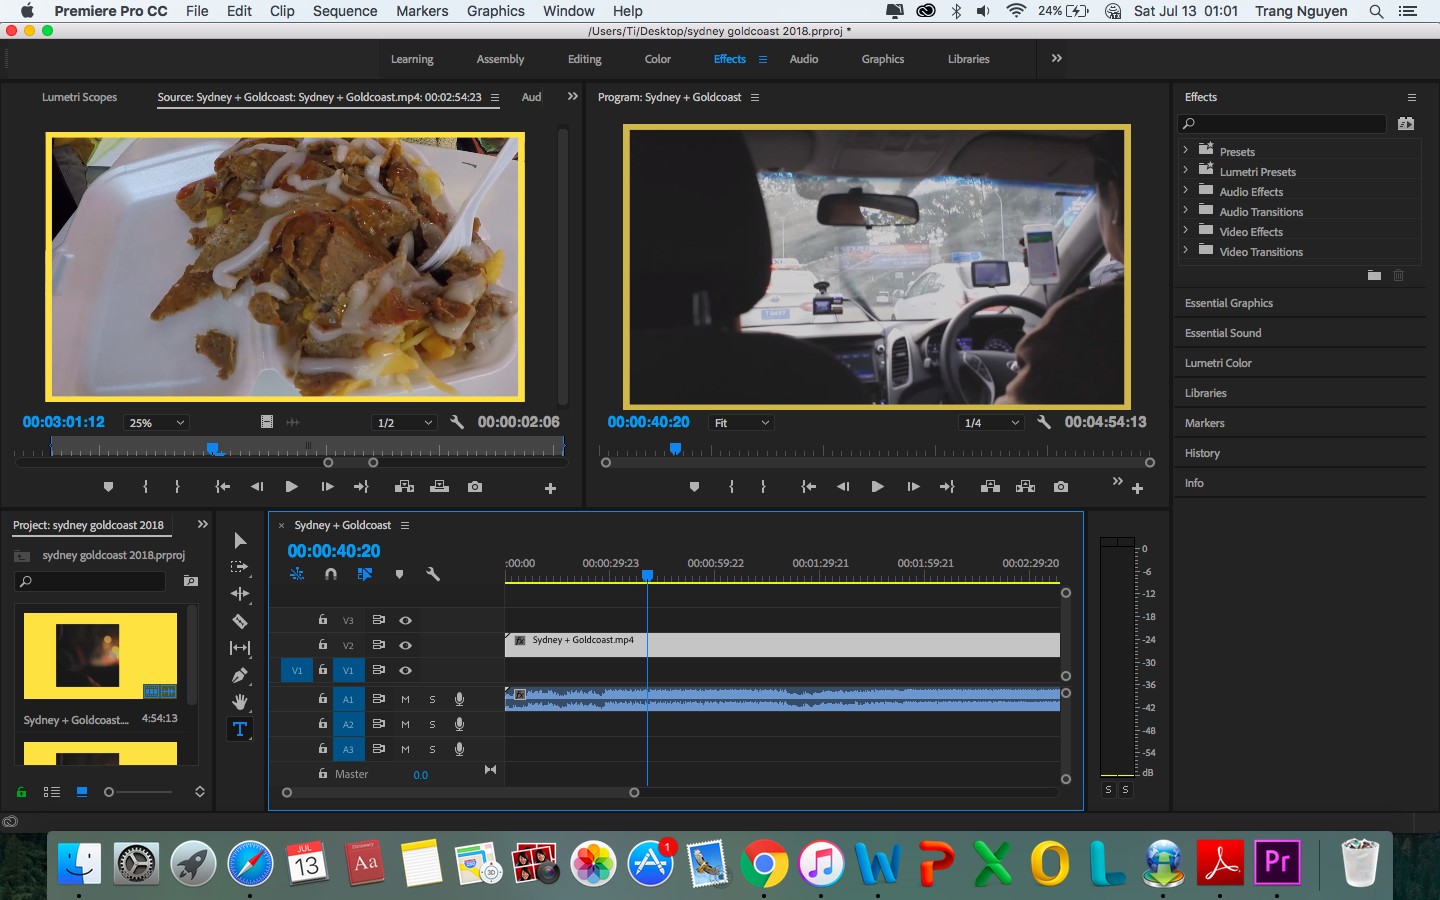Toggle V3 track output eye
Viewport: 1440px width, 900px height.
point(405,620)
